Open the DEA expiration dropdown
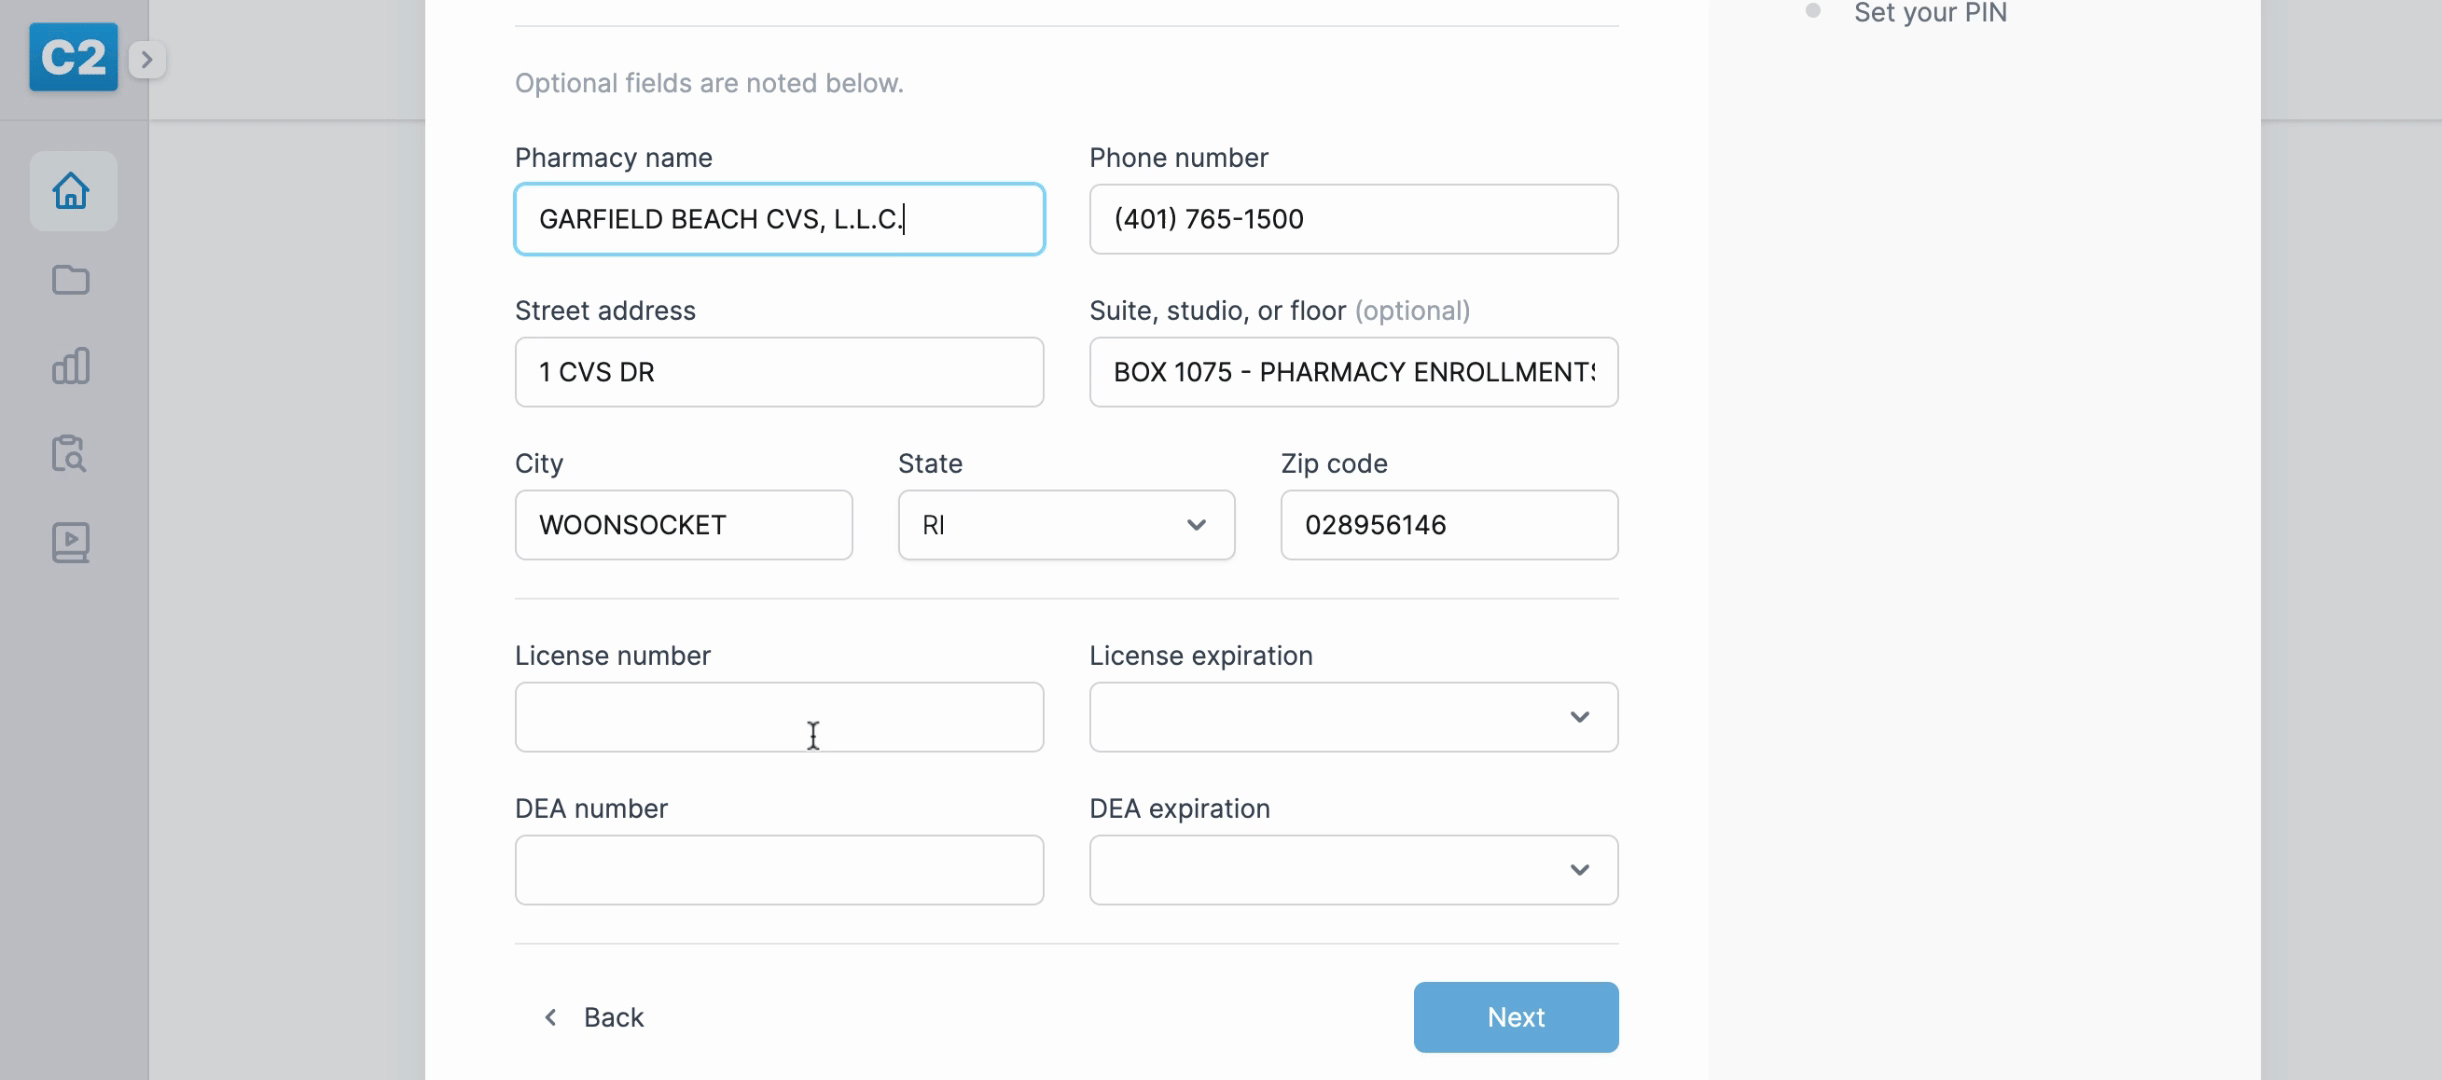Image resolution: width=2442 pixels, height=1080 pixels. pyautogui.click(x=1353, y=870)
